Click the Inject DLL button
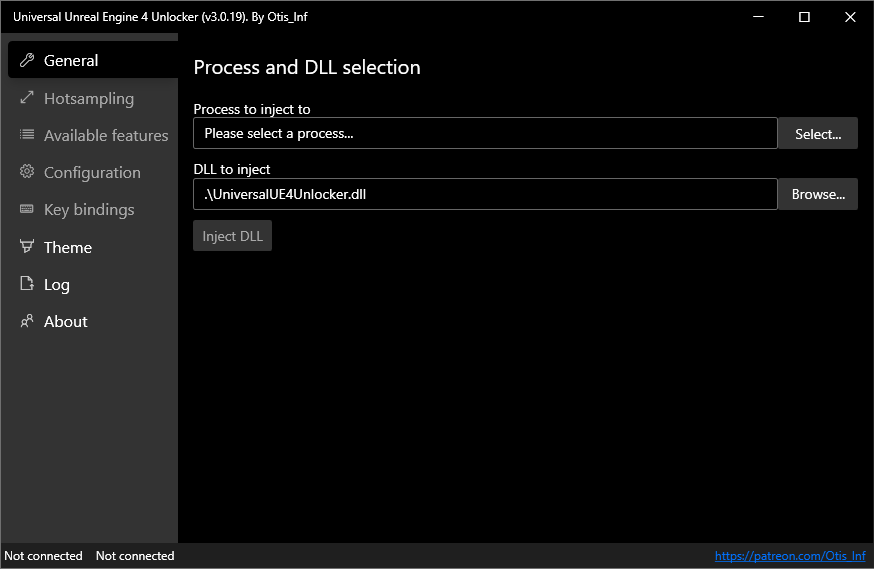Image resolution: width=874 pixels, height=569 pixels. click(232, 236)
